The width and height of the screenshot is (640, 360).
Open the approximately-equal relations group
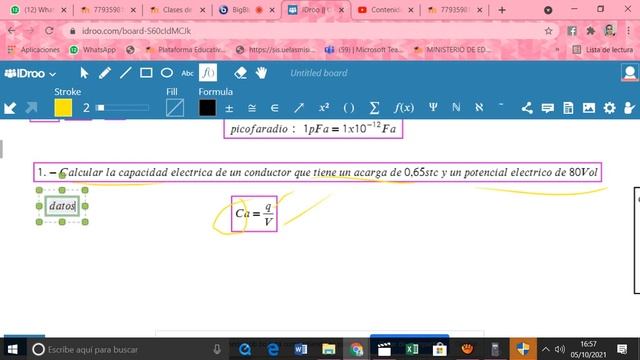pyautogui.click(x=252, y=108)
